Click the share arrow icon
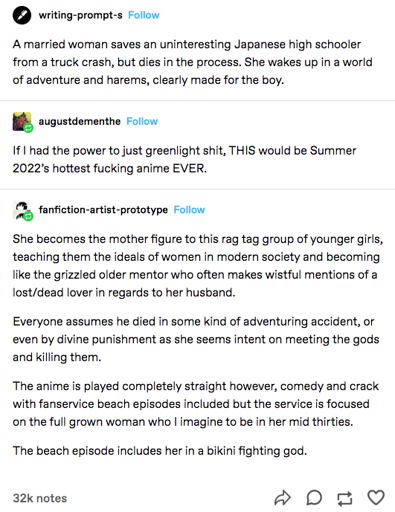The width and height of the screenshot is (395, 512). pos(282,498)
